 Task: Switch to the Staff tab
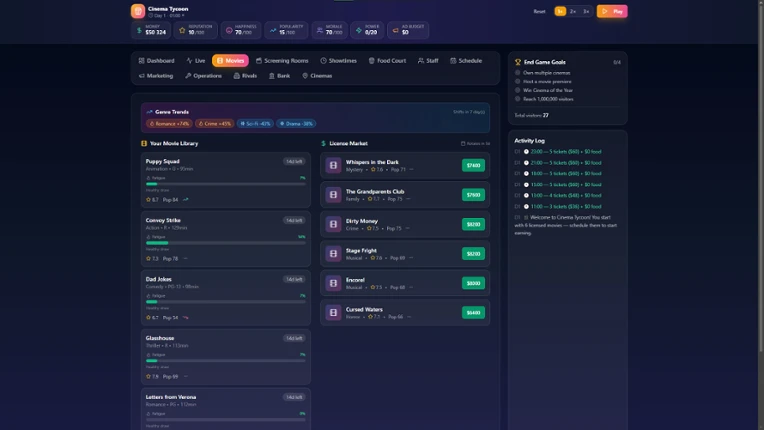(428, 61)
